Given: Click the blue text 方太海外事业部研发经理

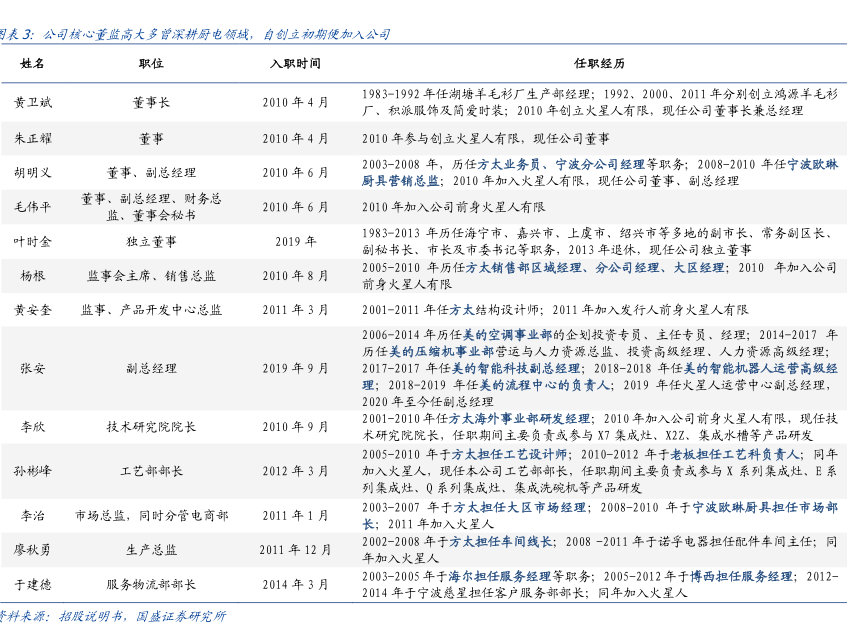Looking at the screenshot, I should pyautogui.click(x=519, y=418).
